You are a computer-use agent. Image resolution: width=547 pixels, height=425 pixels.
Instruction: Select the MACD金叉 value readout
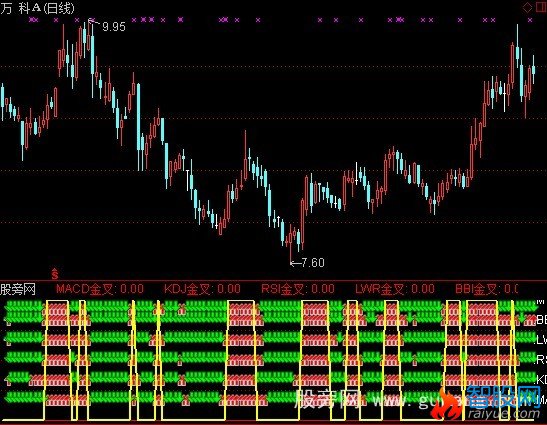coord(100,289)
